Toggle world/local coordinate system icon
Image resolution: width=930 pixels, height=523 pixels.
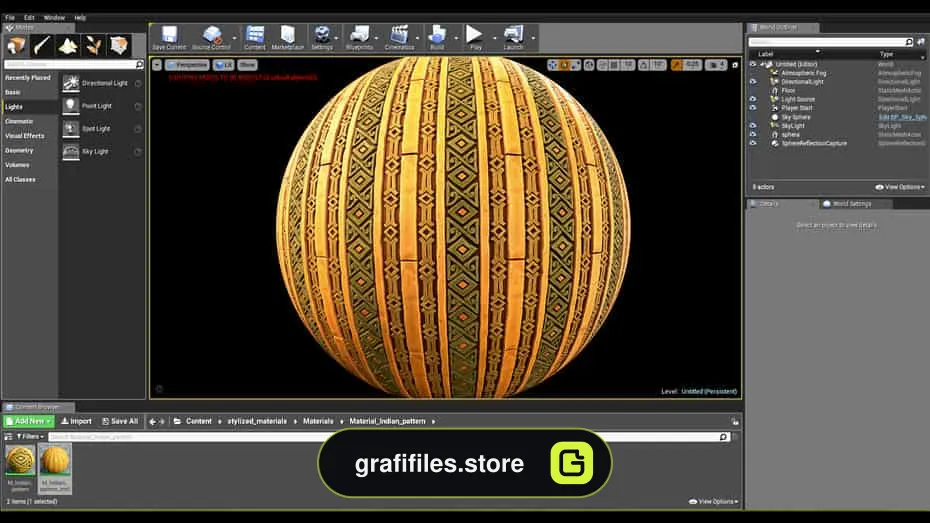589,65
